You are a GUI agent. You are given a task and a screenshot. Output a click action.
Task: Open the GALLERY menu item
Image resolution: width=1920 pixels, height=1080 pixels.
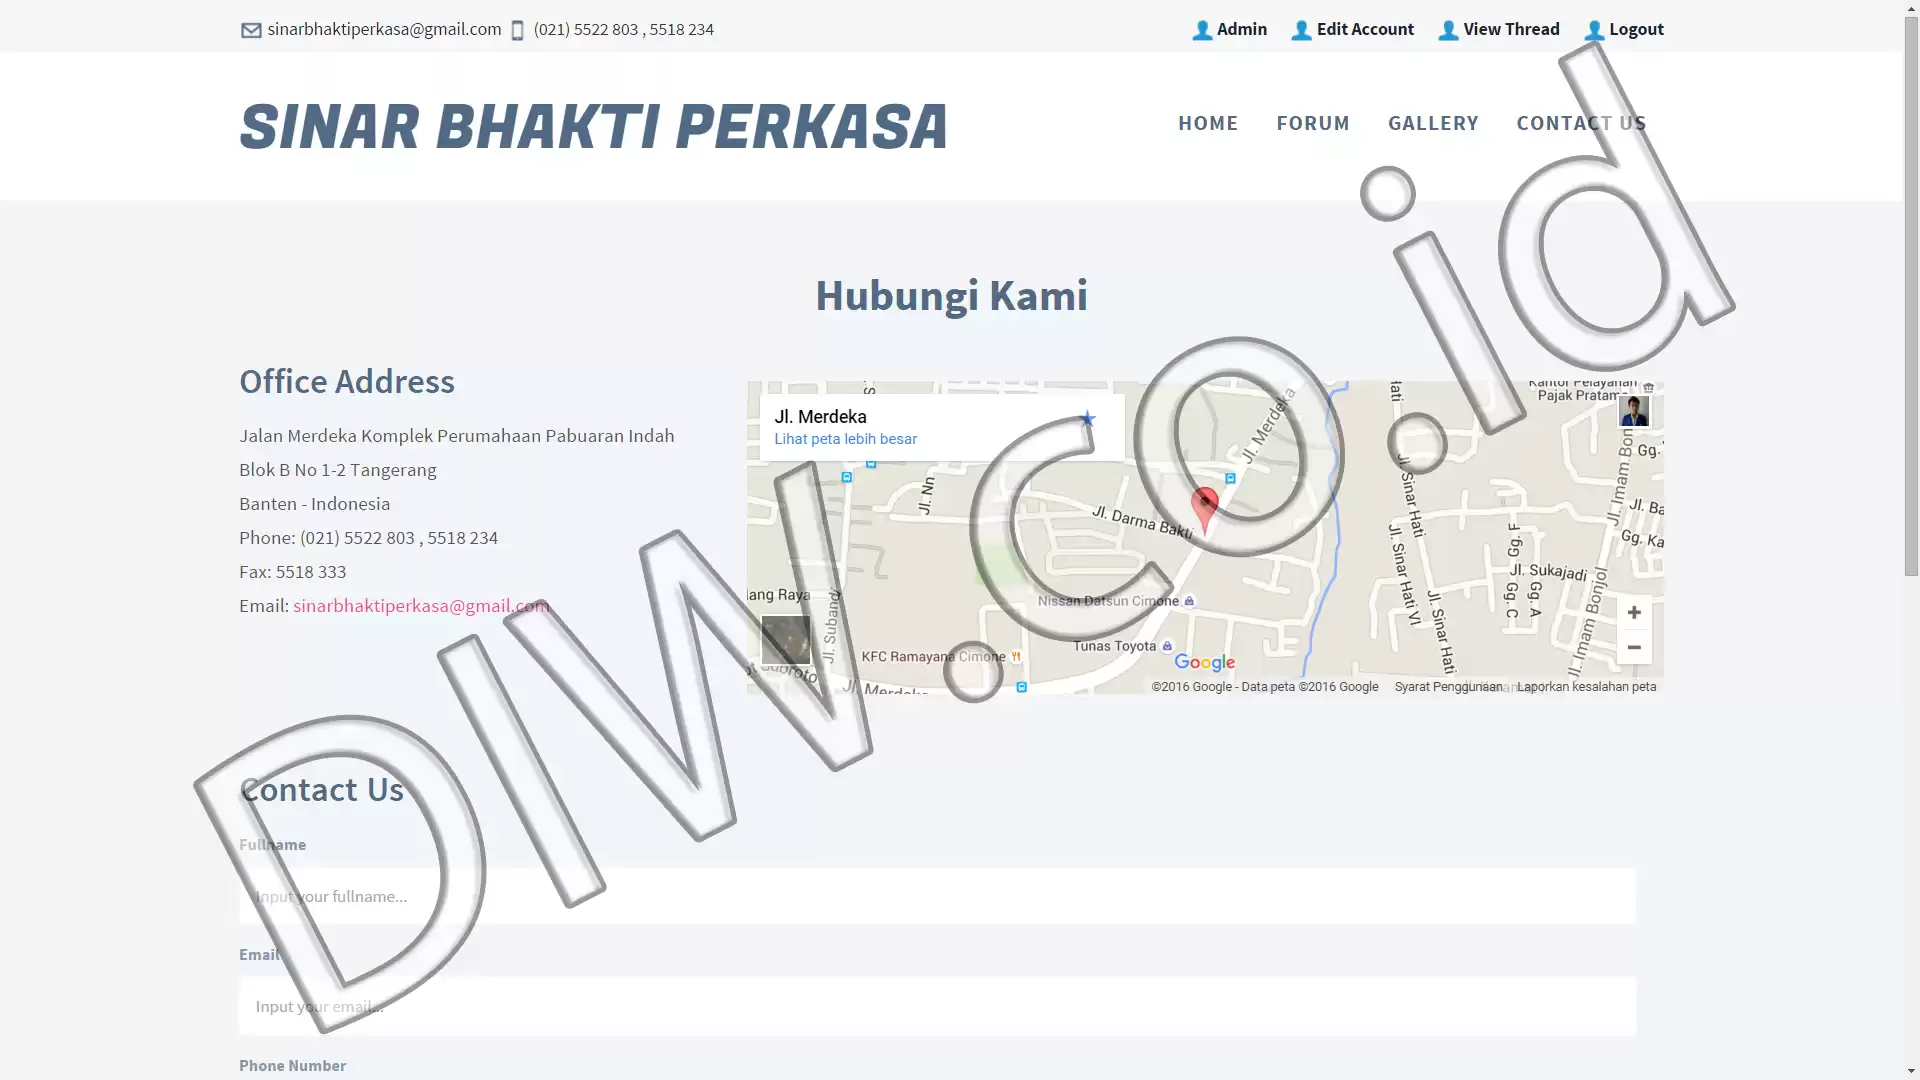point(1433,123)
